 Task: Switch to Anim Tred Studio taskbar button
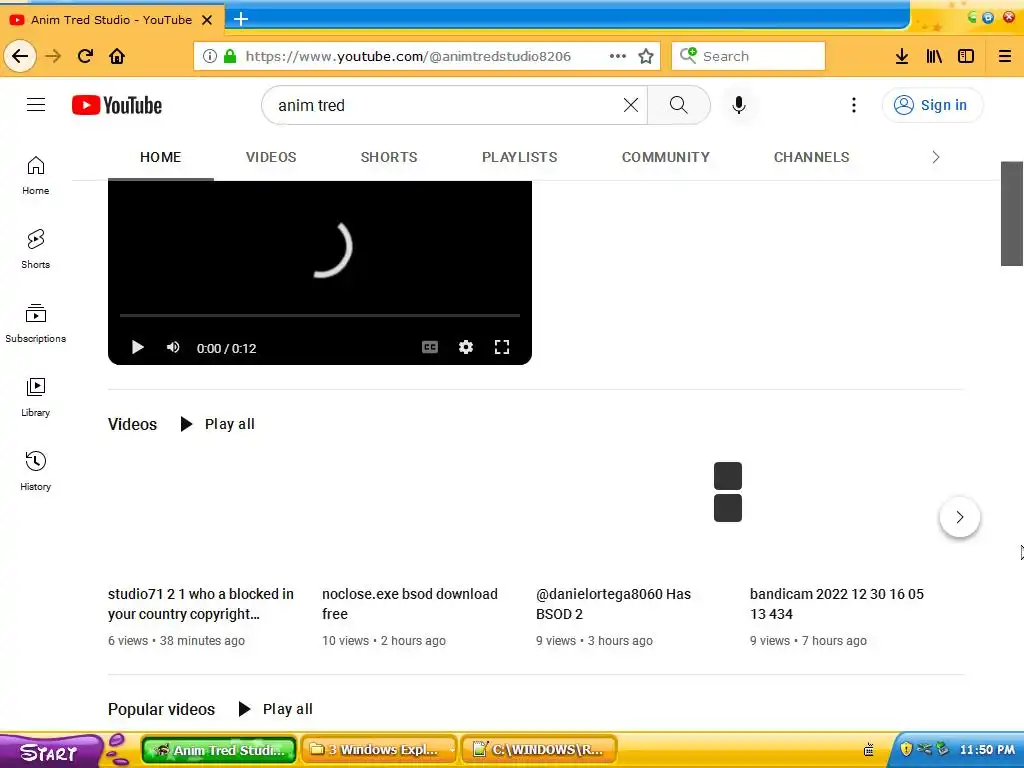point(219,750)
